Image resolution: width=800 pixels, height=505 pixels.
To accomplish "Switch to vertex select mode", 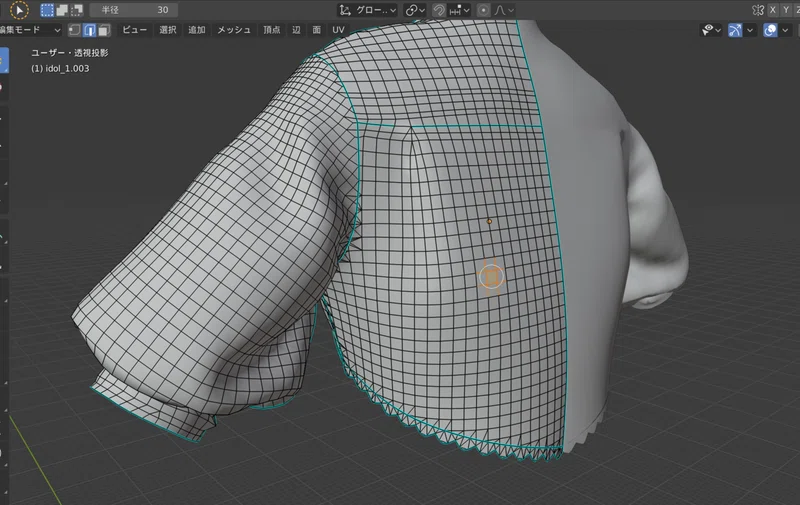I will (x=74, y=30).
